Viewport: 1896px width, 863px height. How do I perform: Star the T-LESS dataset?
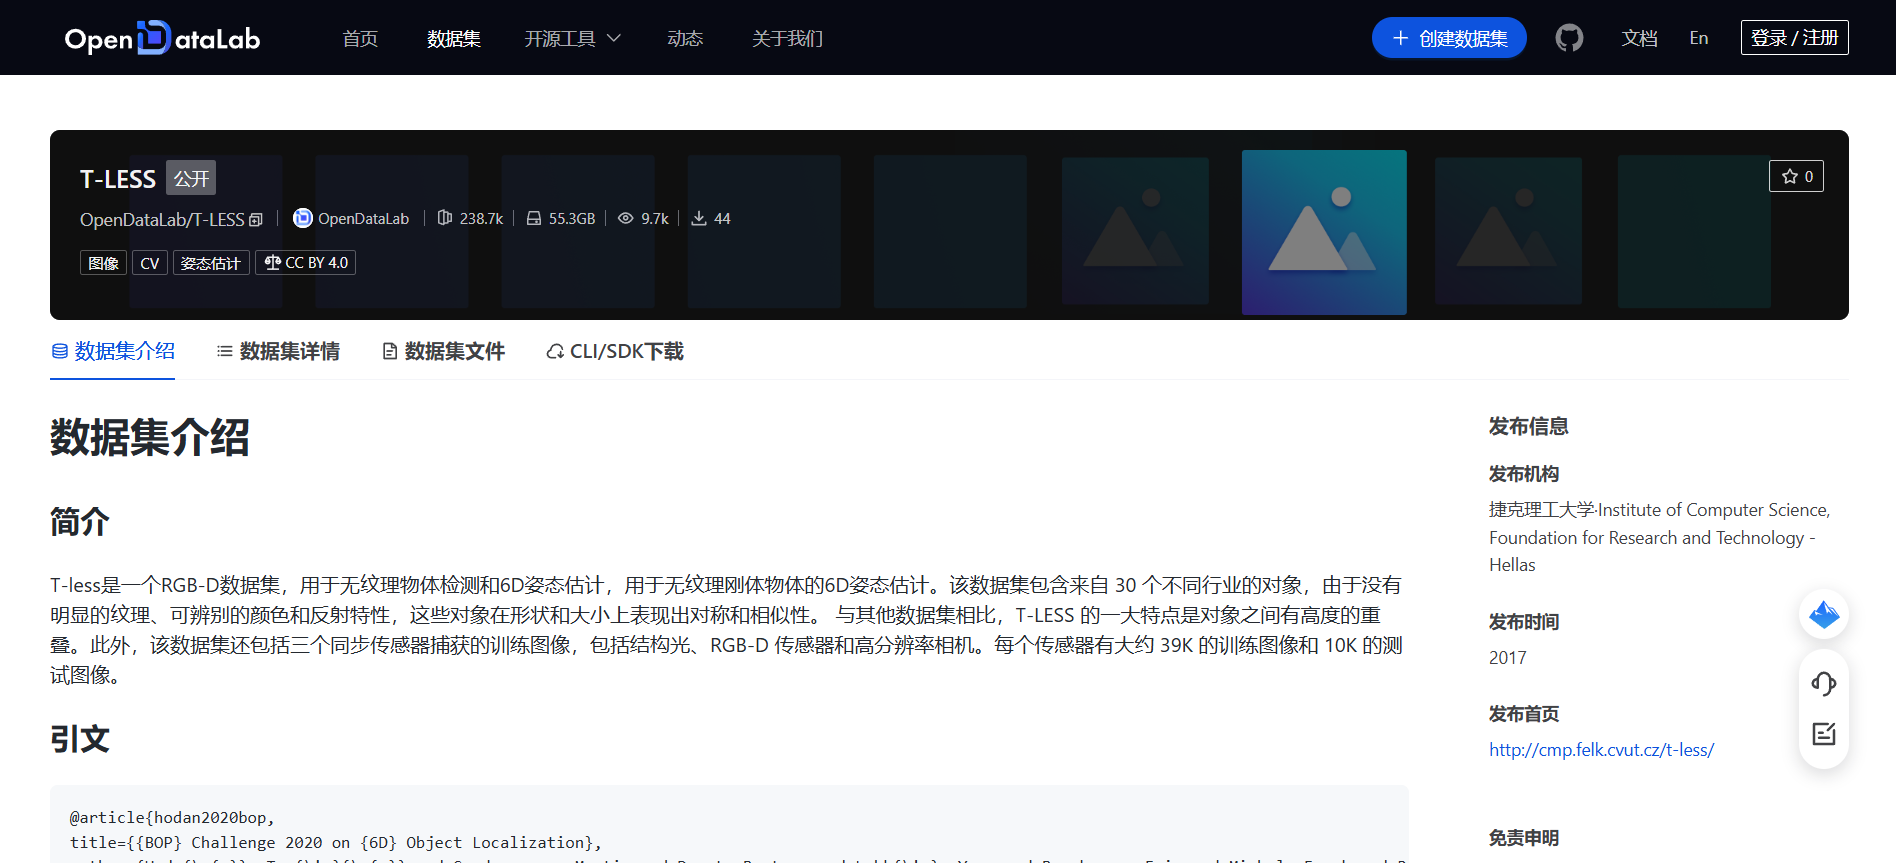tap(1796, 176)
